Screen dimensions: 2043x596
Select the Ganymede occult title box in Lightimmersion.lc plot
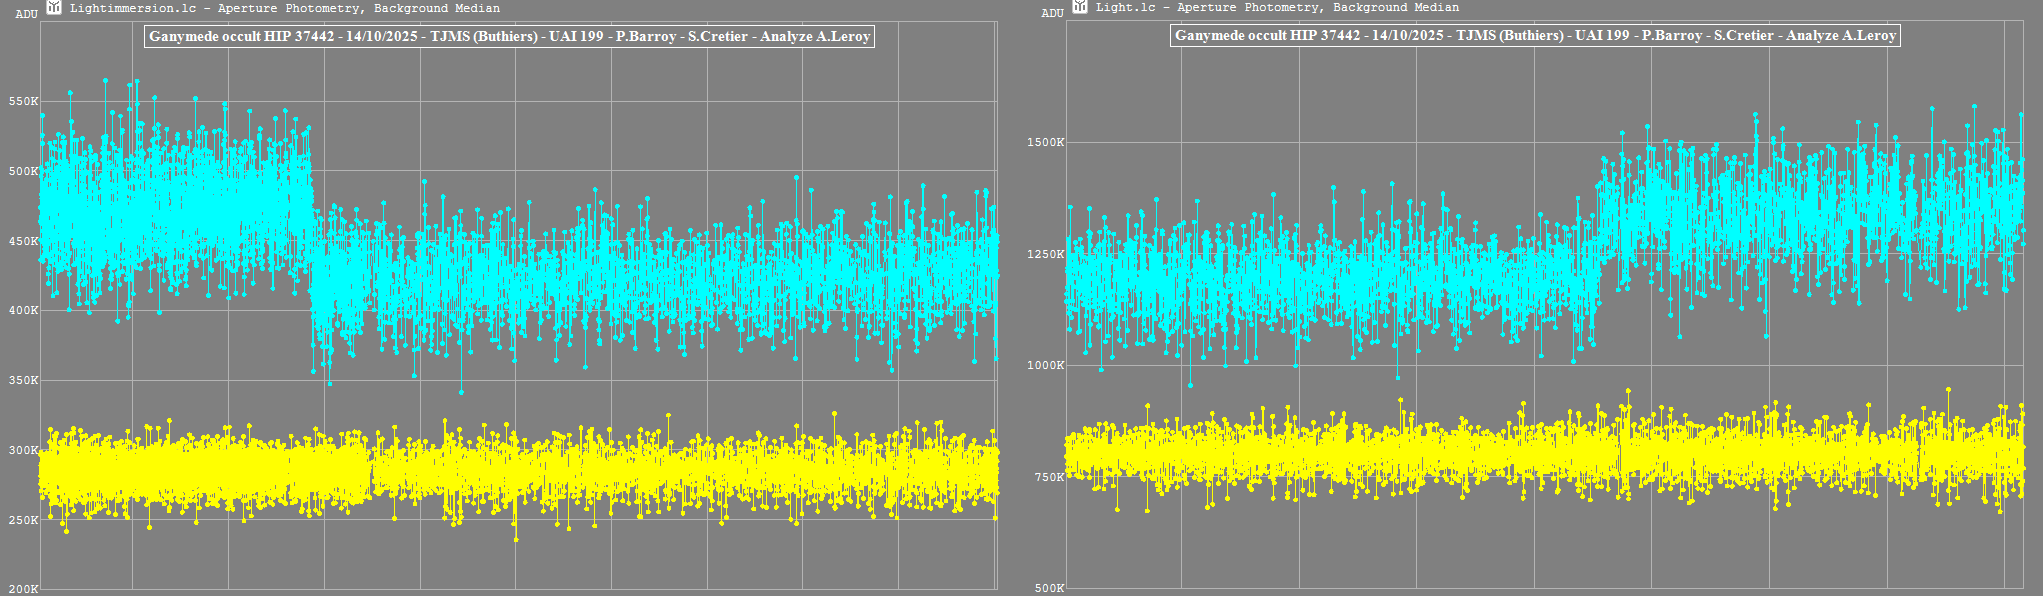[x=509, y=37]
